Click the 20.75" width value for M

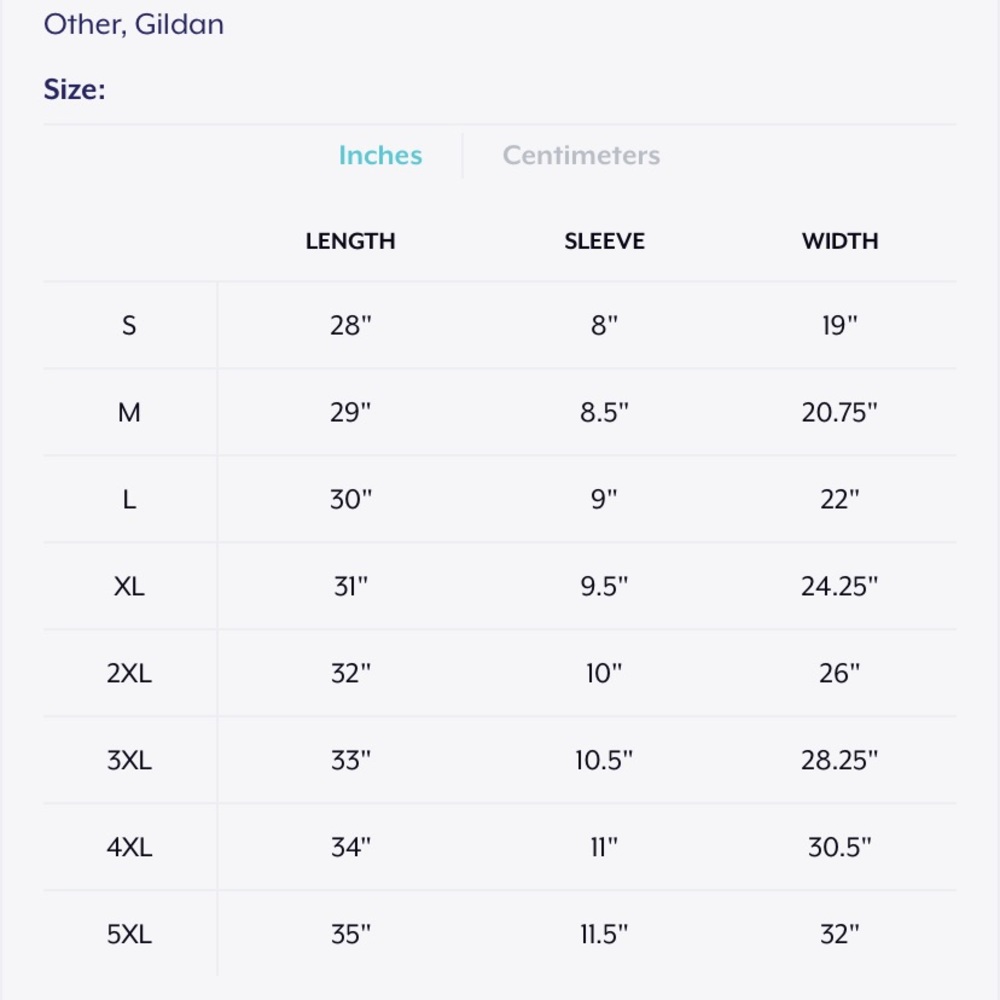point(839,413)
